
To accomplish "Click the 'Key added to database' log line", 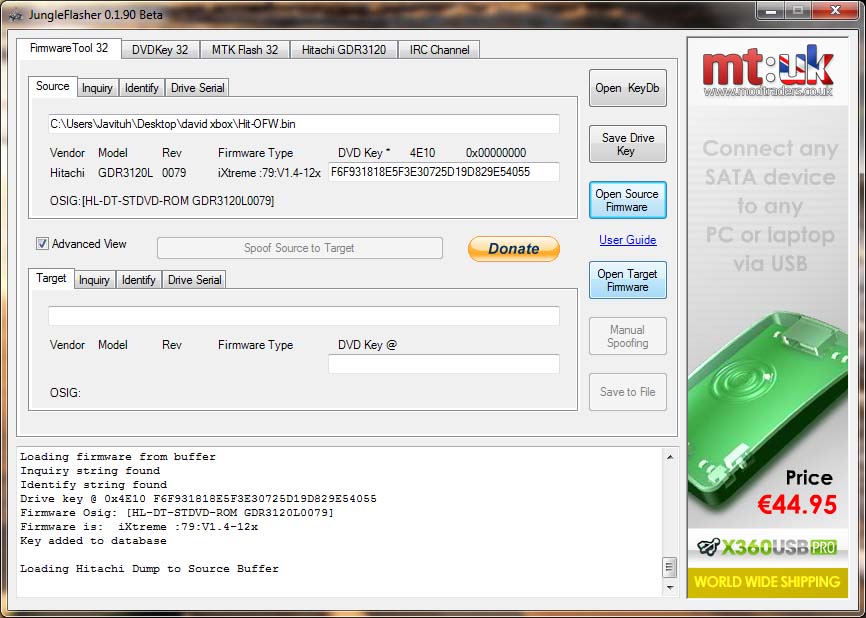I will coord(93,541).
